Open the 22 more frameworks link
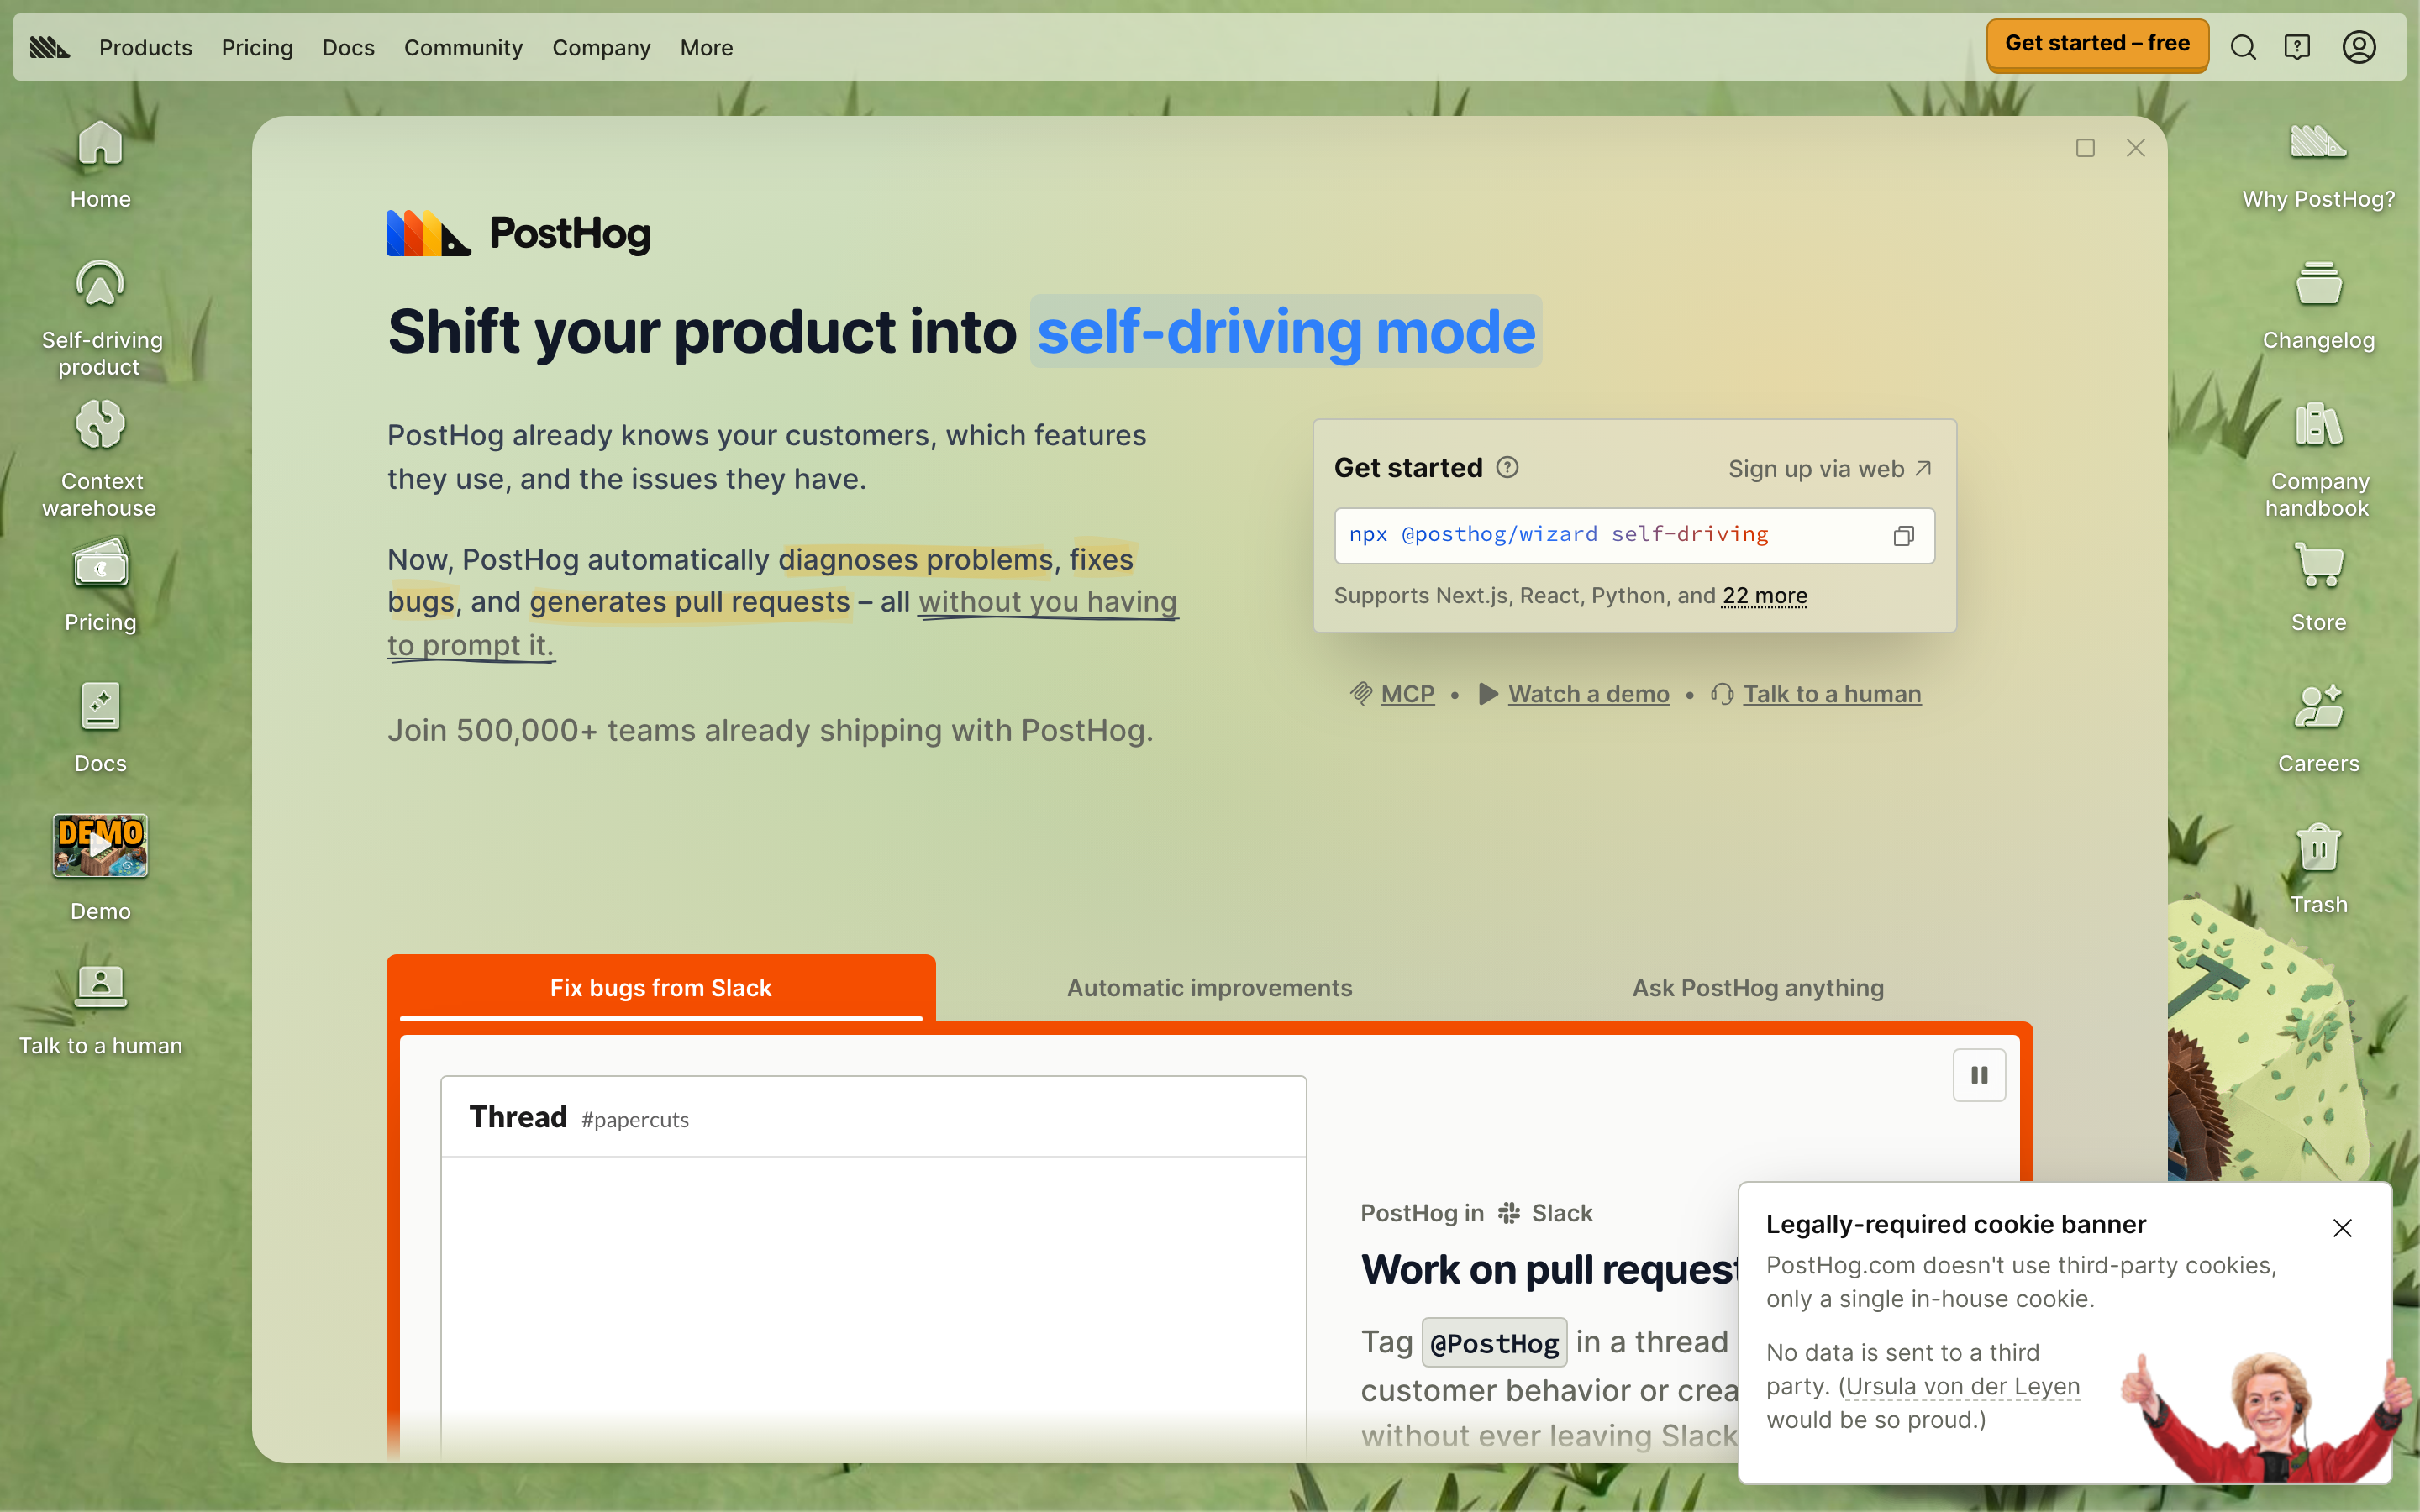 point(1764,595)
